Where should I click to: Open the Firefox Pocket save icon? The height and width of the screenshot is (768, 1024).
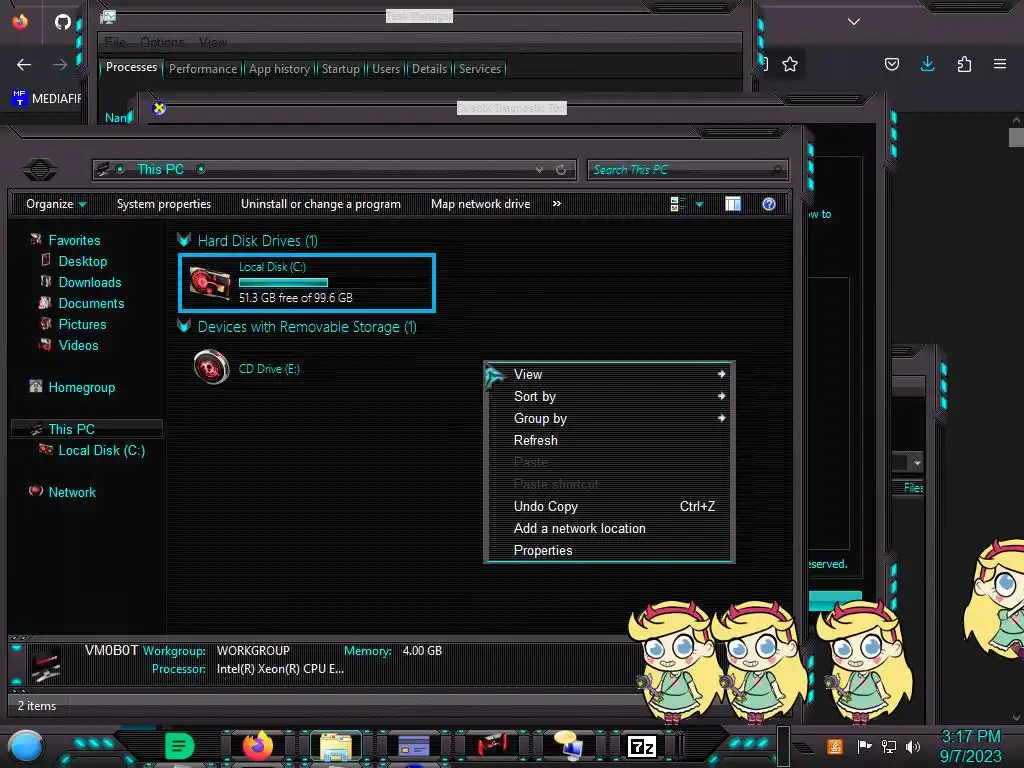tap(891, 64)
